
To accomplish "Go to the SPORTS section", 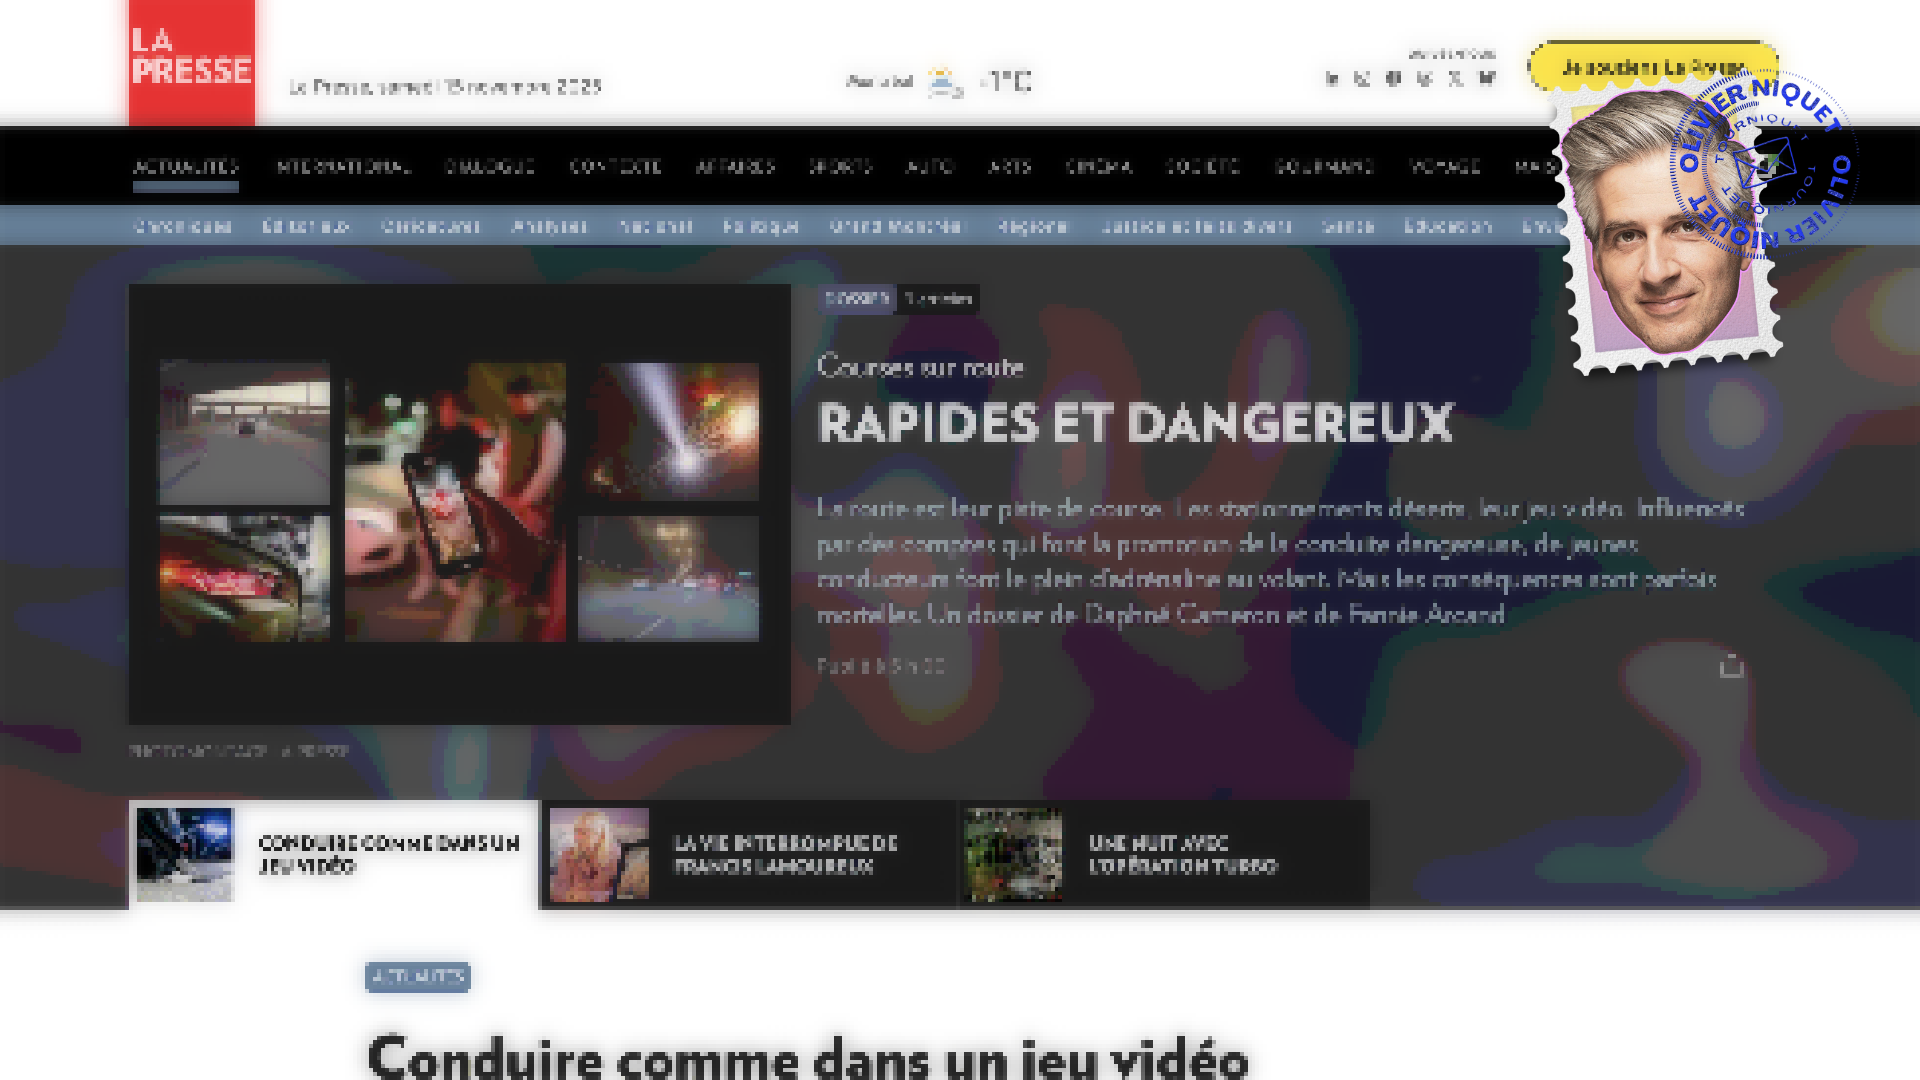I will pos(841,167).
